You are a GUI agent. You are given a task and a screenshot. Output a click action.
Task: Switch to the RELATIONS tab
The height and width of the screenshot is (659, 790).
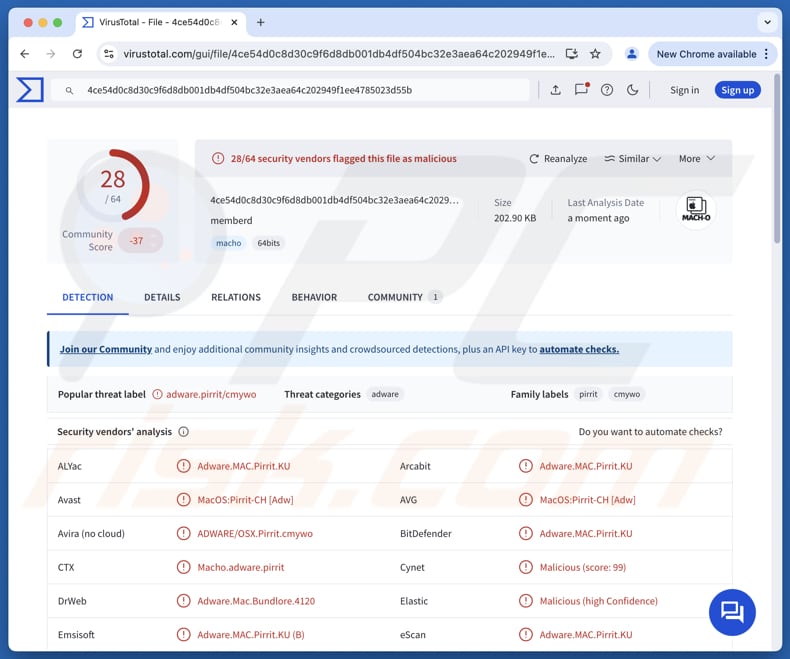coord(236,297)
